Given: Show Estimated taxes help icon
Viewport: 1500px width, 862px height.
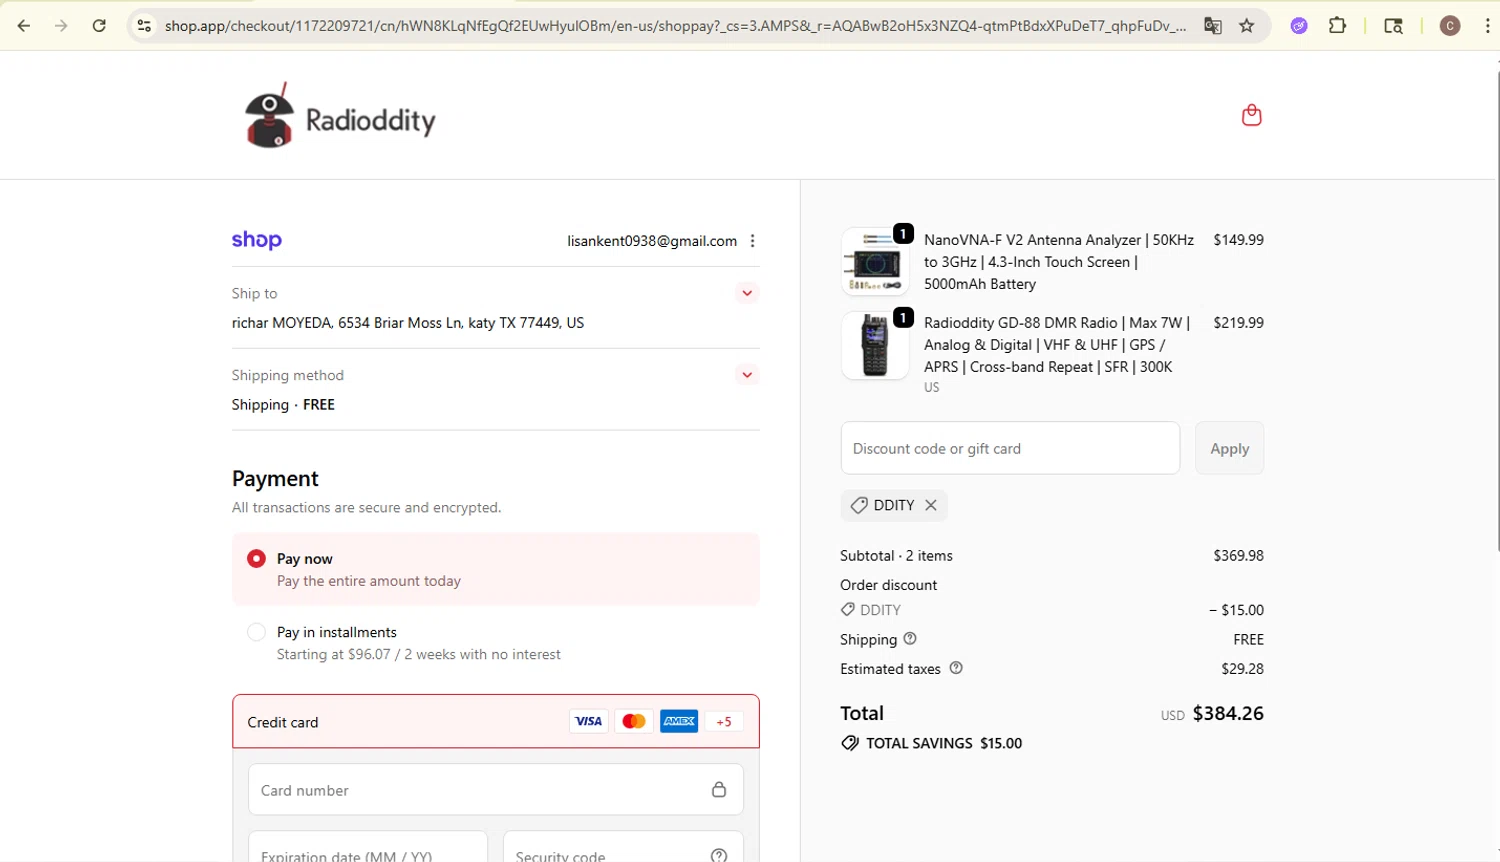Looking at the screenshot, I should click(956, 668).
